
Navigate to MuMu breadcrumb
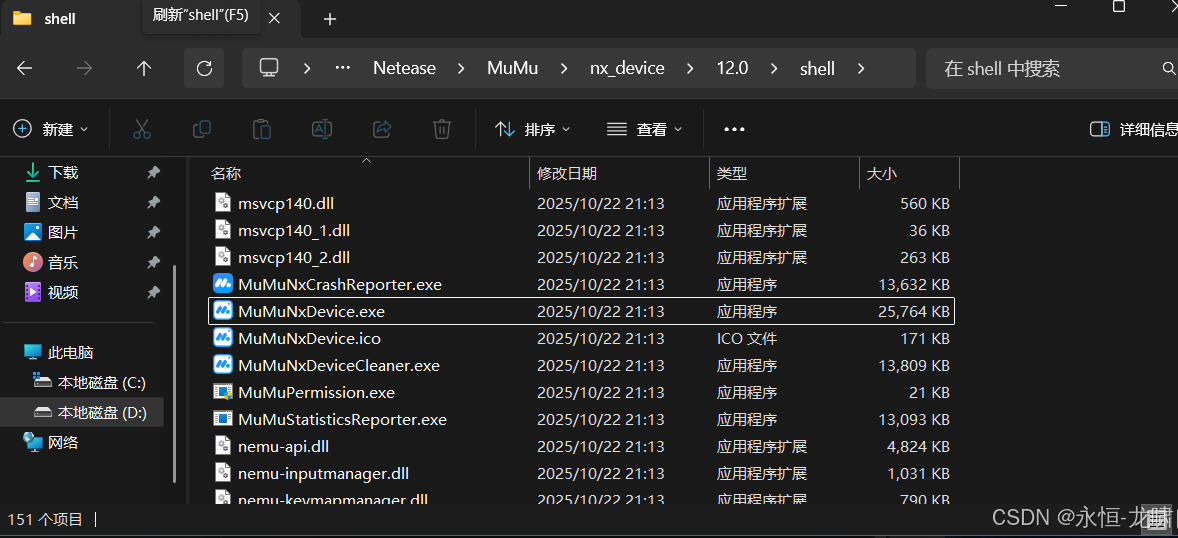512,68
